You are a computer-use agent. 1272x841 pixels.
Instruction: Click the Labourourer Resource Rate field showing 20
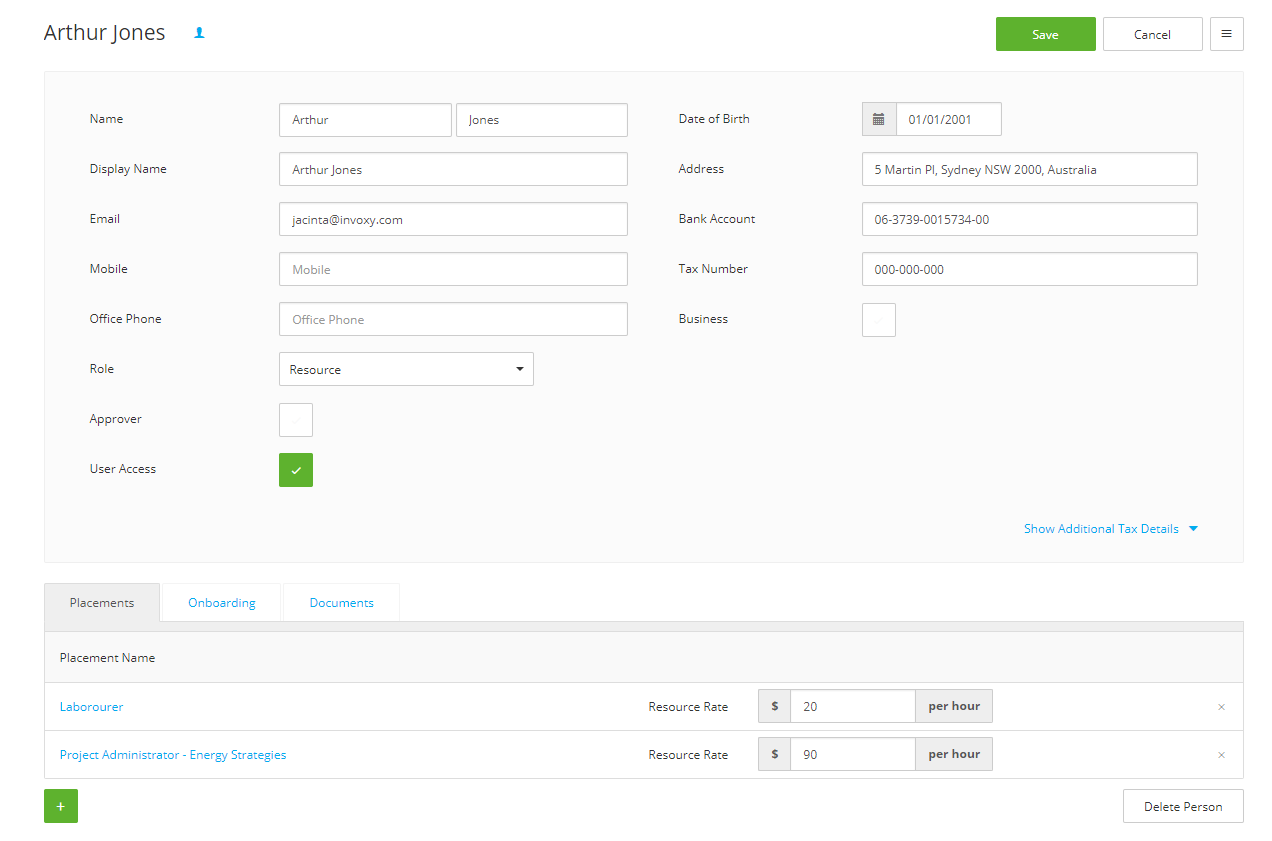[x=853, y=706]
